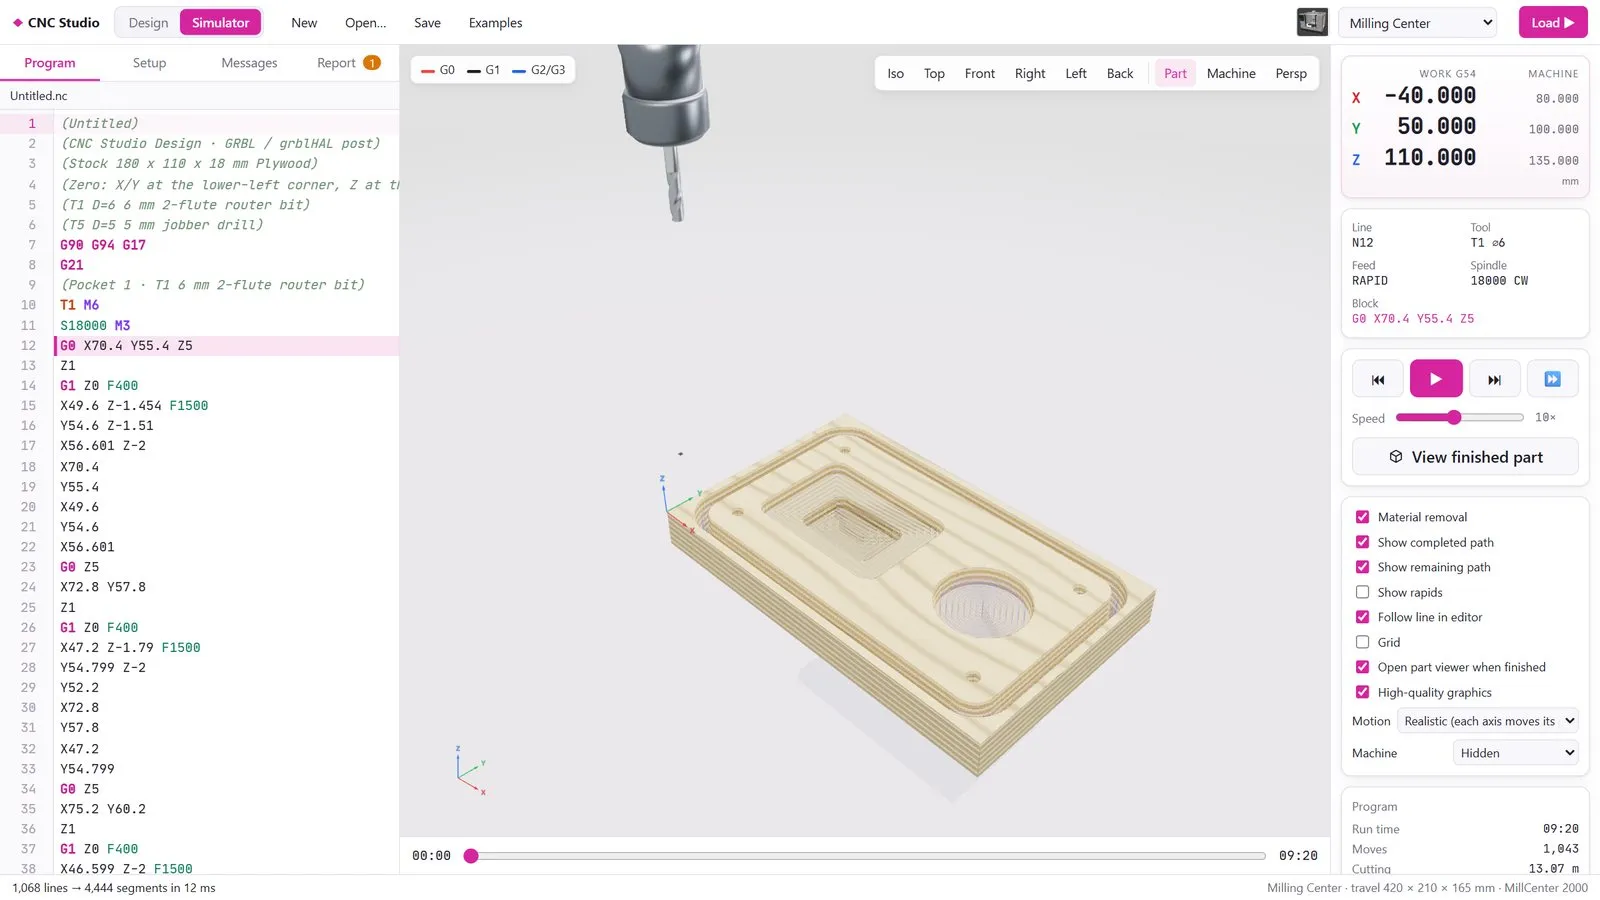
Task: Click the Report warning badge
Action: pos(372,62)
